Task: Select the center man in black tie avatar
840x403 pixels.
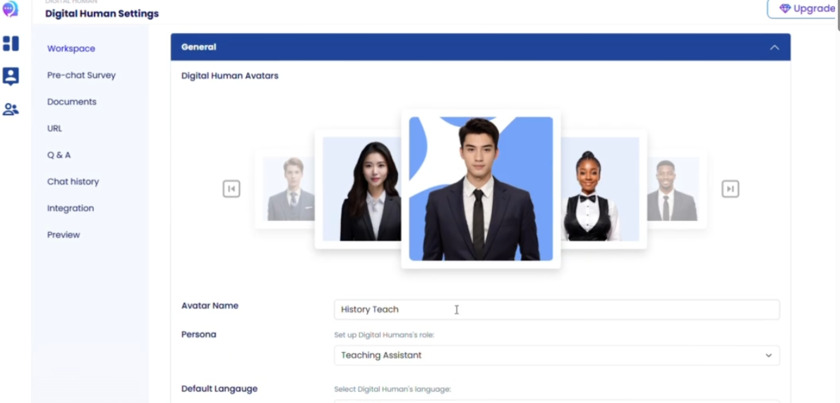Action: pyautogui.click(x=481, y=189)
